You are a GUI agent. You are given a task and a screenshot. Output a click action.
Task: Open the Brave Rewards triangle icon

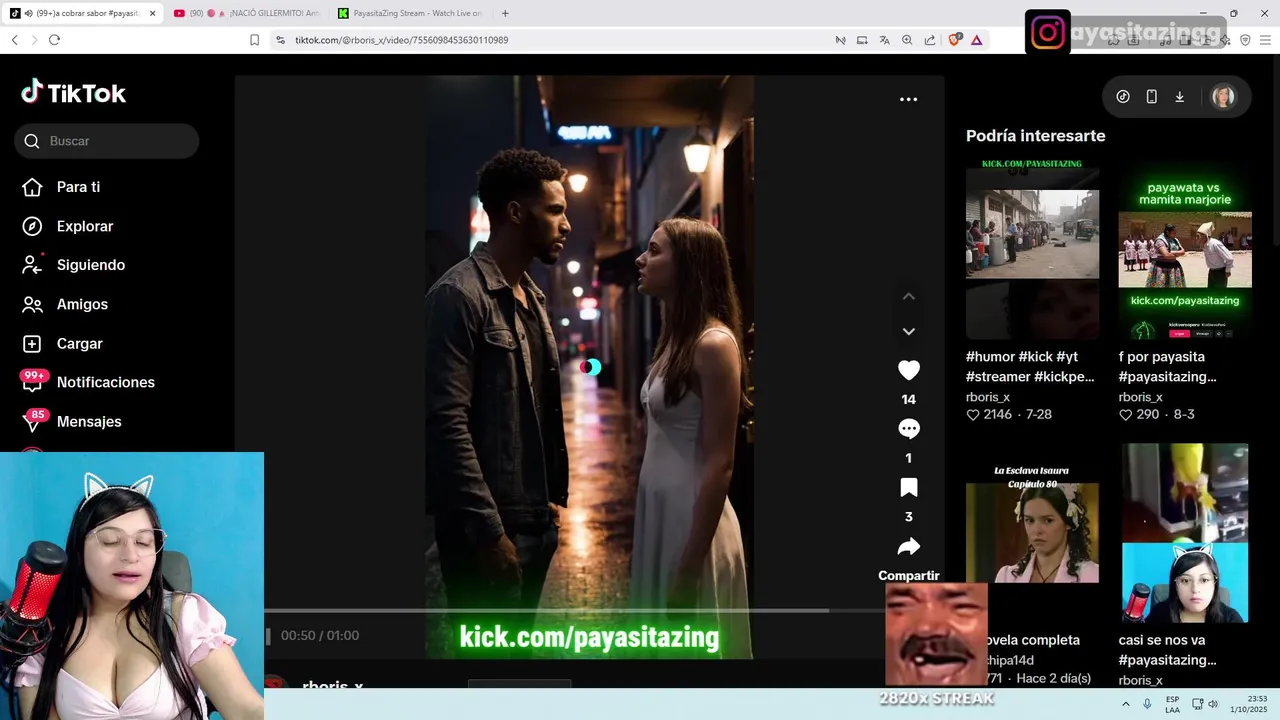976,40
